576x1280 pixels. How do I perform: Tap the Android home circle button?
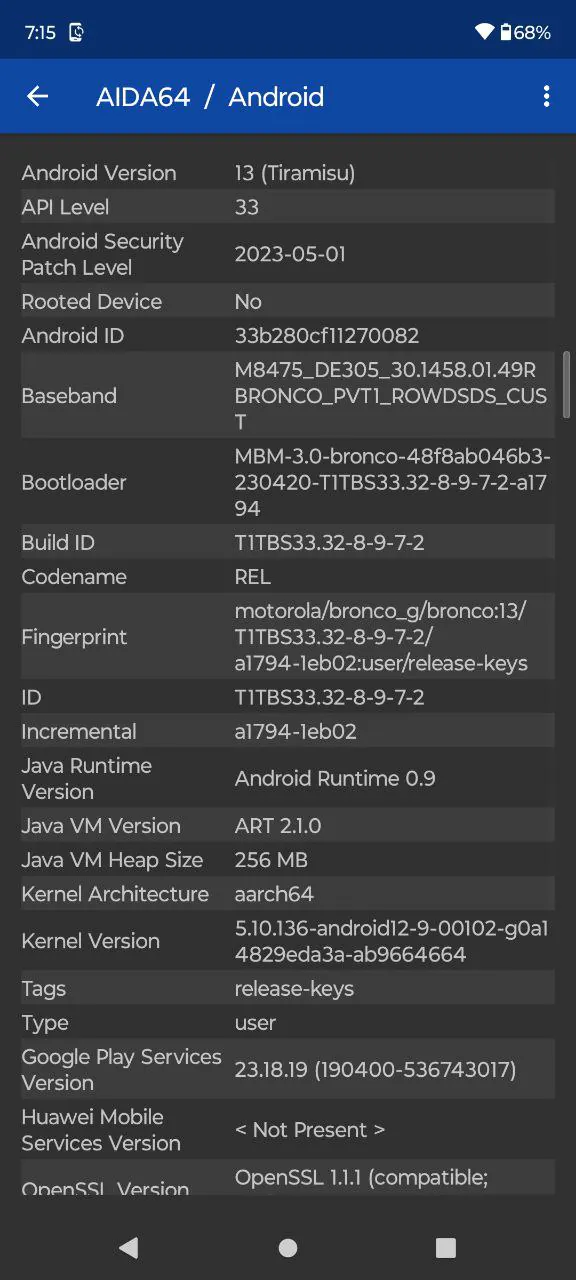(x=288, y=1247)
